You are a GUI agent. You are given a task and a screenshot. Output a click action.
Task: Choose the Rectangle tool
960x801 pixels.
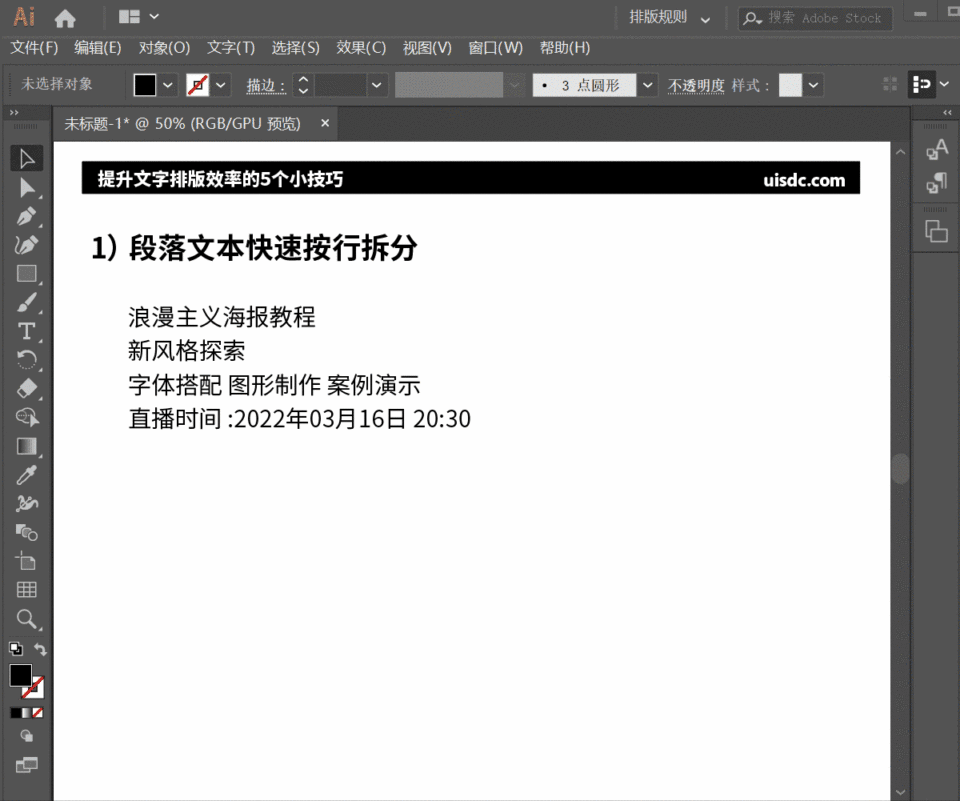[26, 273]
